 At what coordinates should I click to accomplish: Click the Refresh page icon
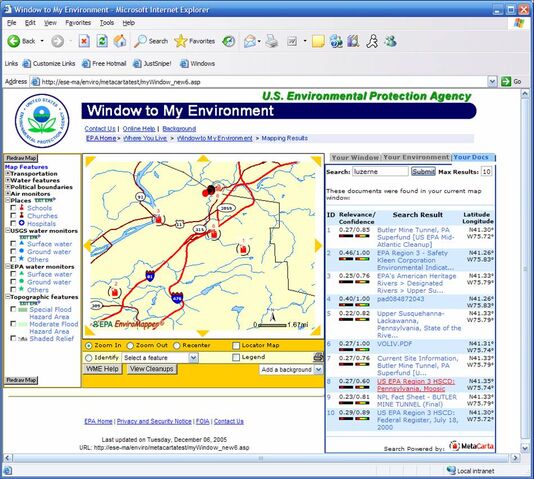[x=102, y=41]
